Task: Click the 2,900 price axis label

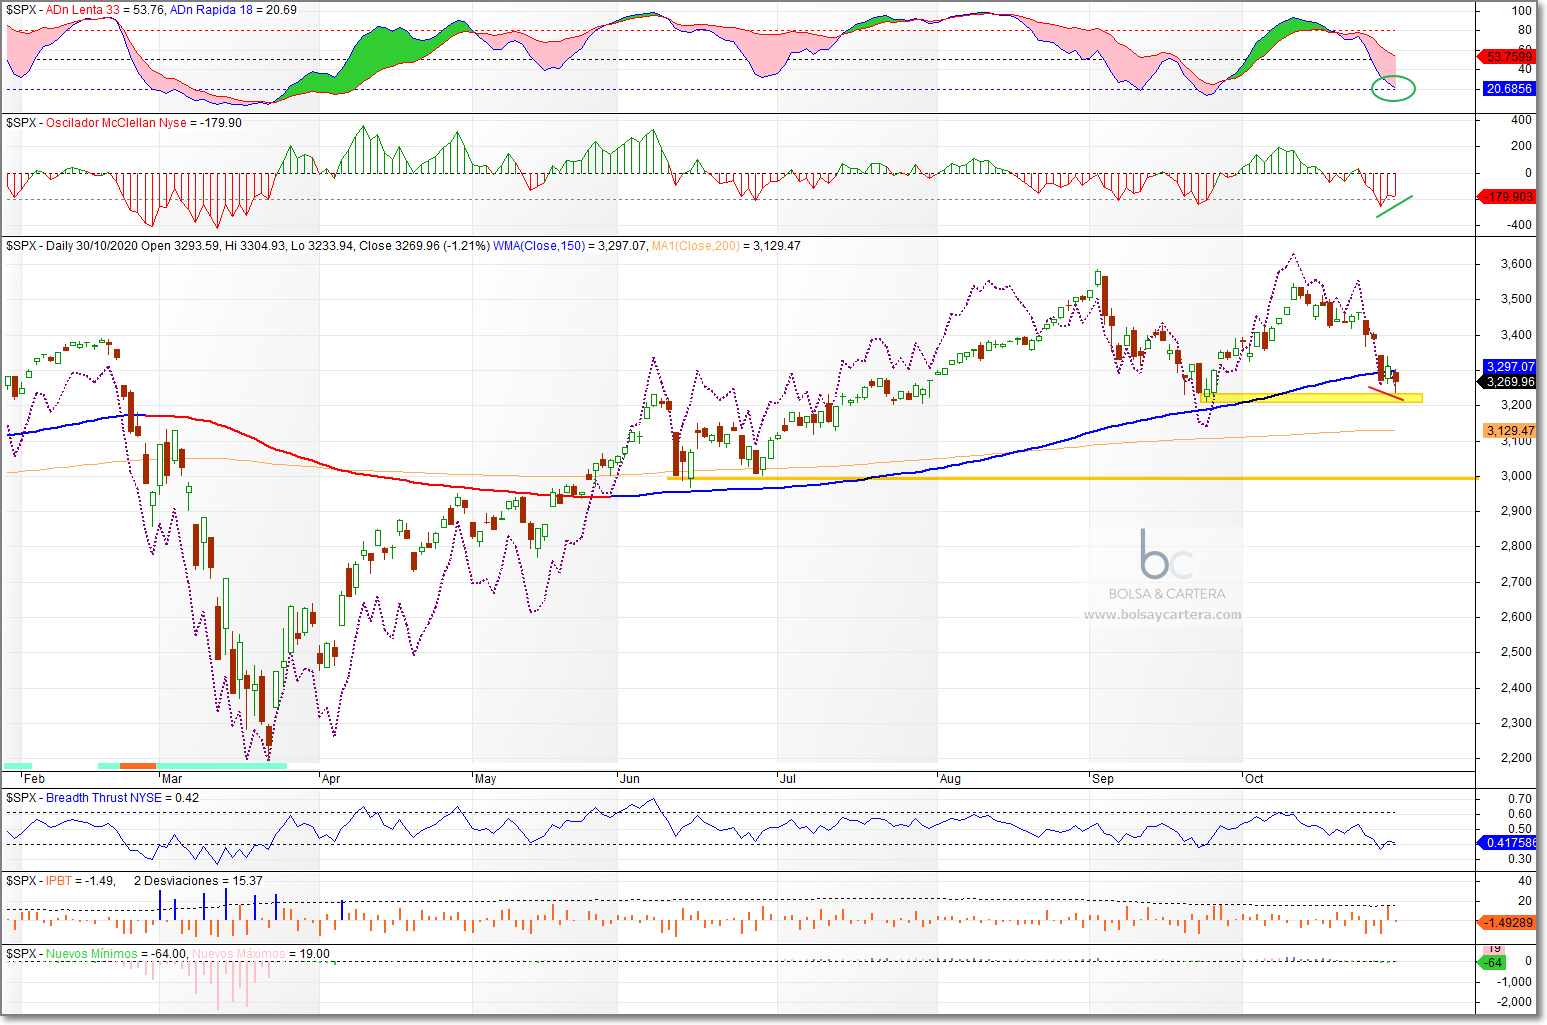Action: 1516,511
